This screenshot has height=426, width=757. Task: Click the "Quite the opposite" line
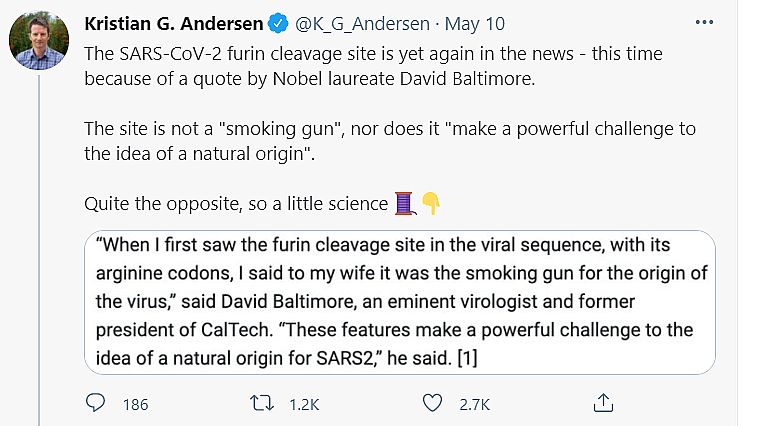(236, 204)
